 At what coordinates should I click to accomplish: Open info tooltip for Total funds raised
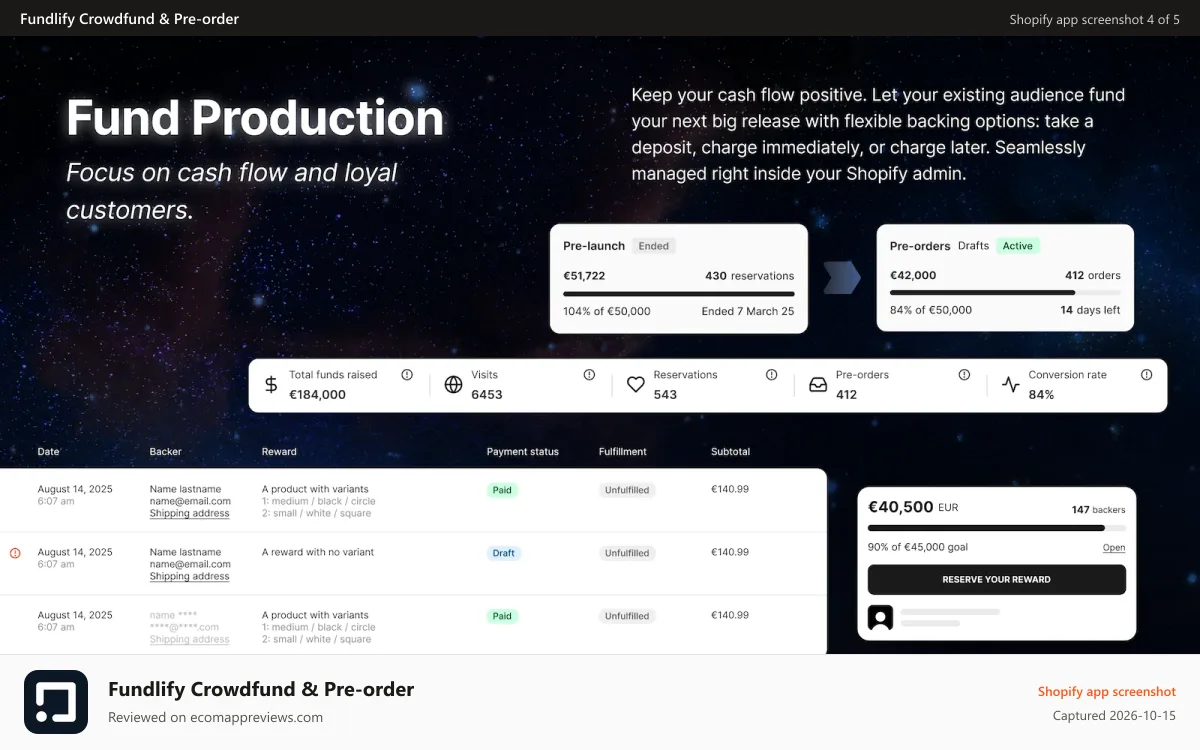(407, 375)
